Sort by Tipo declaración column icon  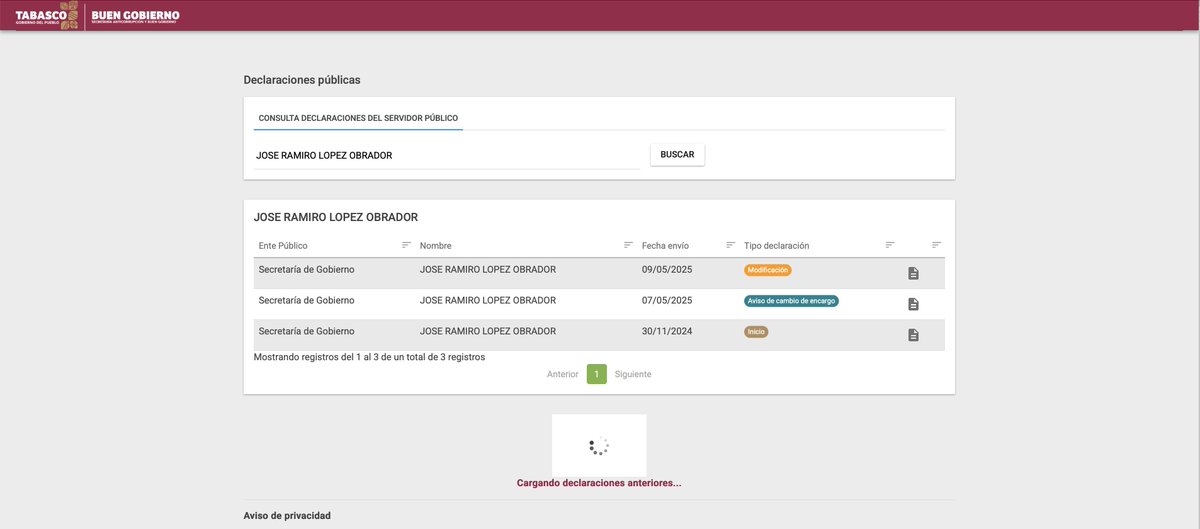point(890,245)
